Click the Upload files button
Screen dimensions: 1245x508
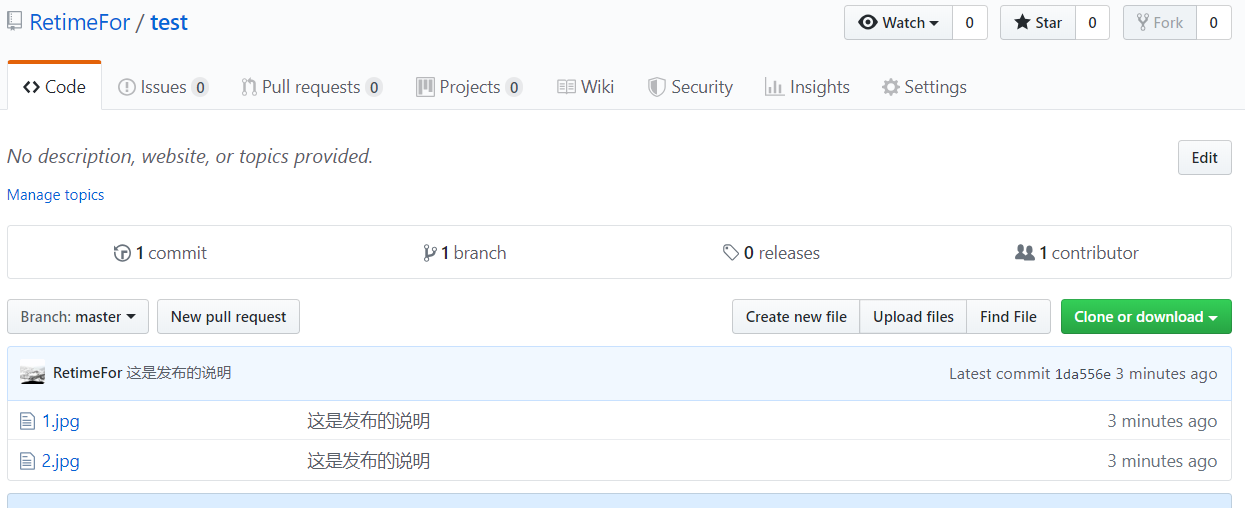tap(913, 317)
